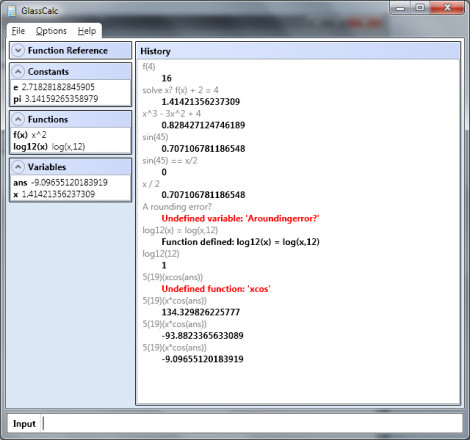Click history entry x^3 - 3x^2 + 4

tap(172, 114)
